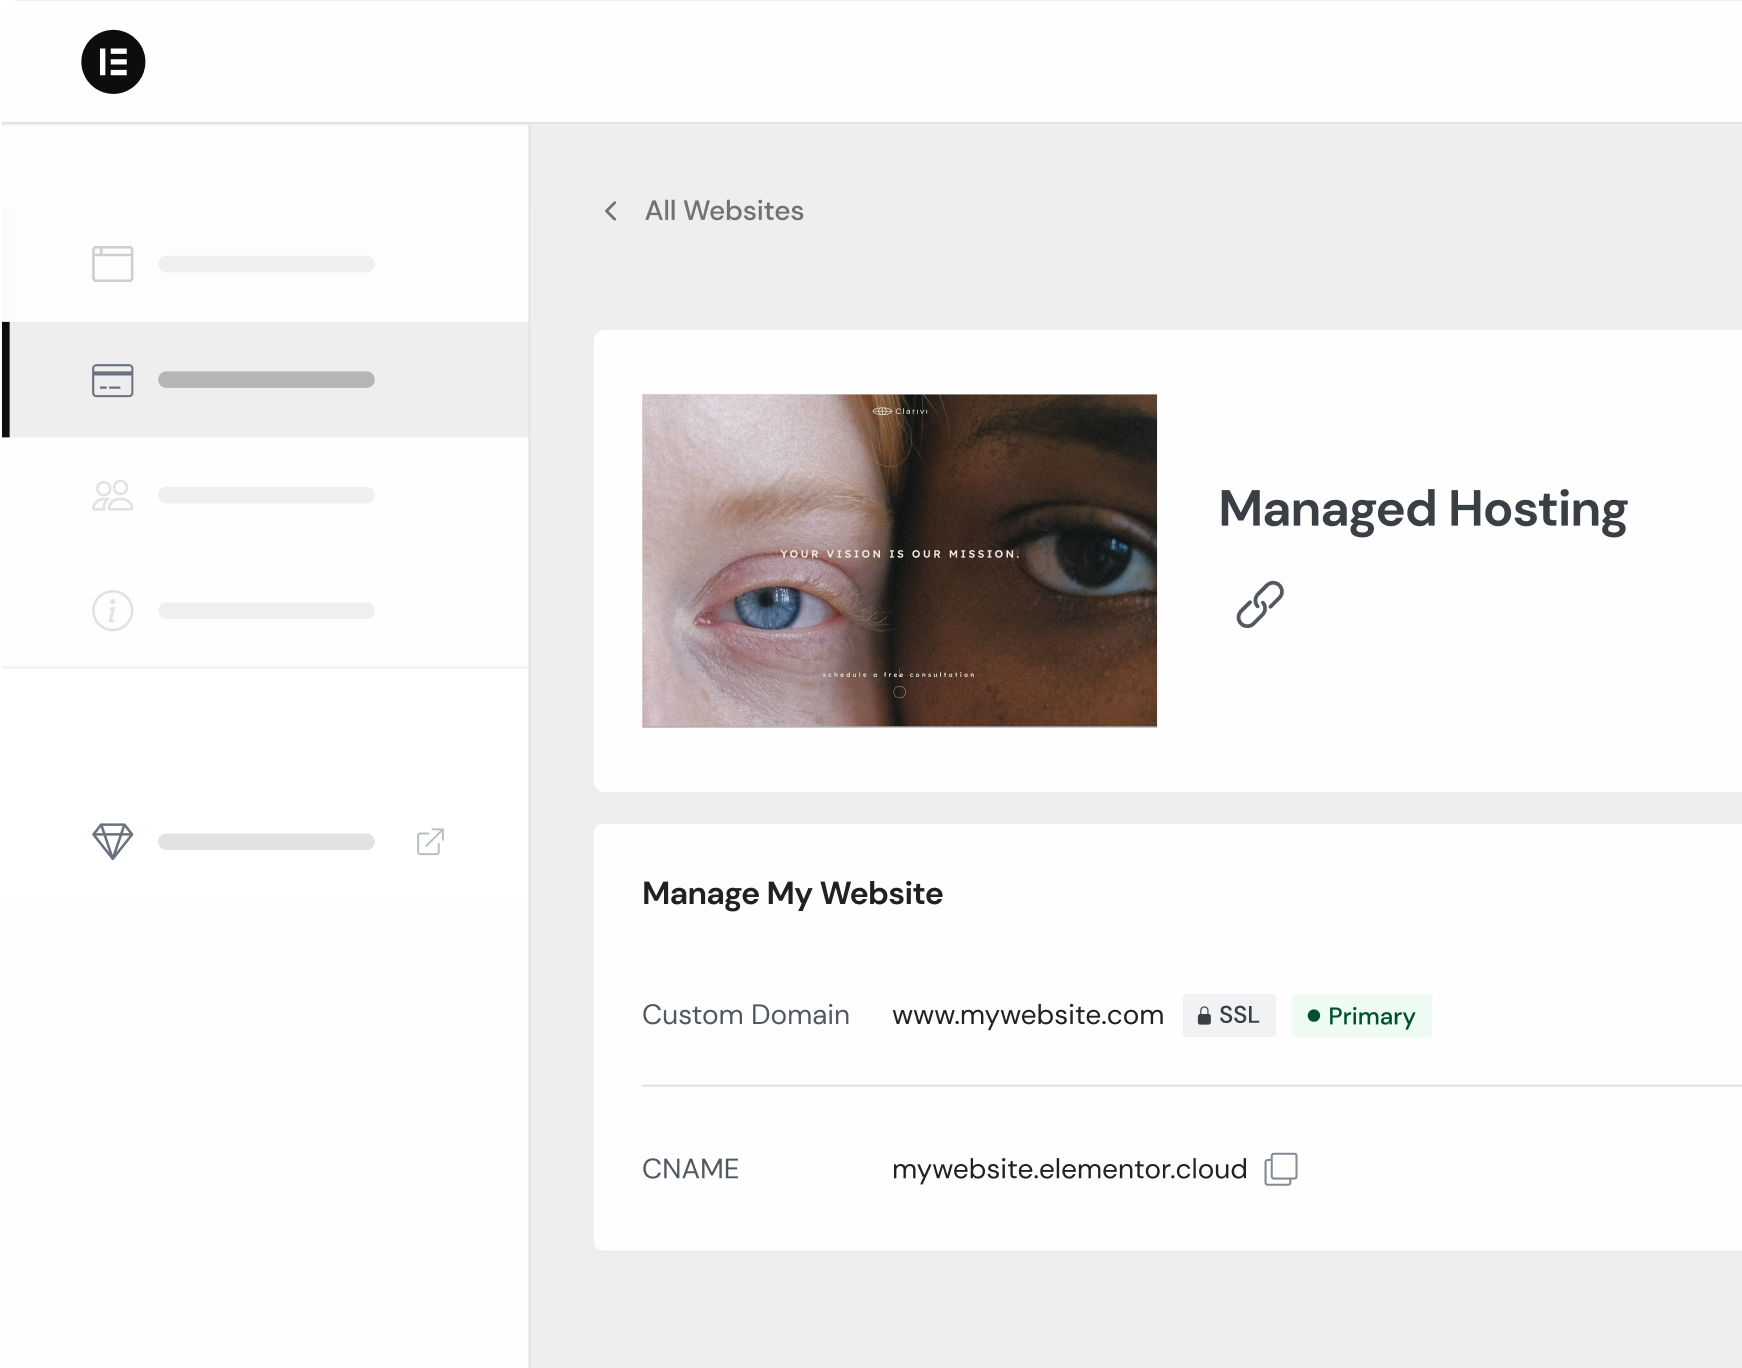The width and height of the screenshot is (1742, 1368).
Task: Click the back chevron beside All Websites
Action: click(611, 211)
